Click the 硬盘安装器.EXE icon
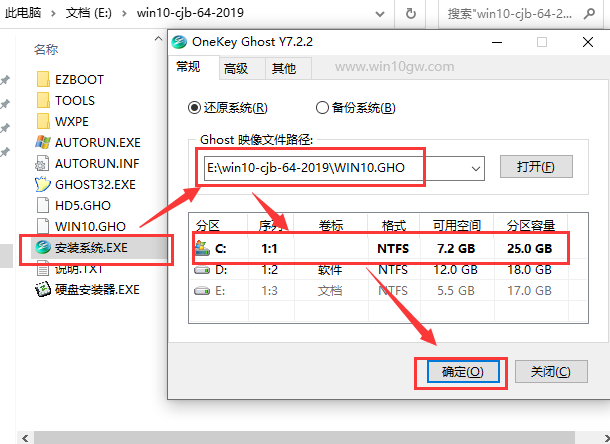 (x=43, y=290)
